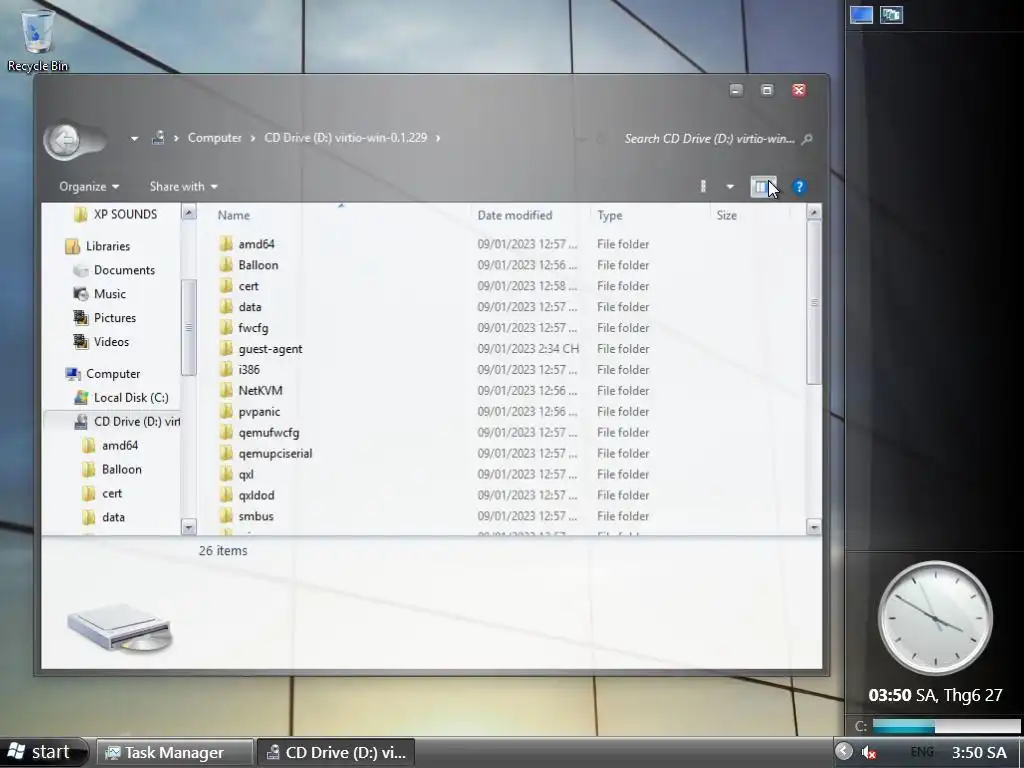Open the Recycle Bin desktop icon

pyautogui.click(x=37, y=40)
